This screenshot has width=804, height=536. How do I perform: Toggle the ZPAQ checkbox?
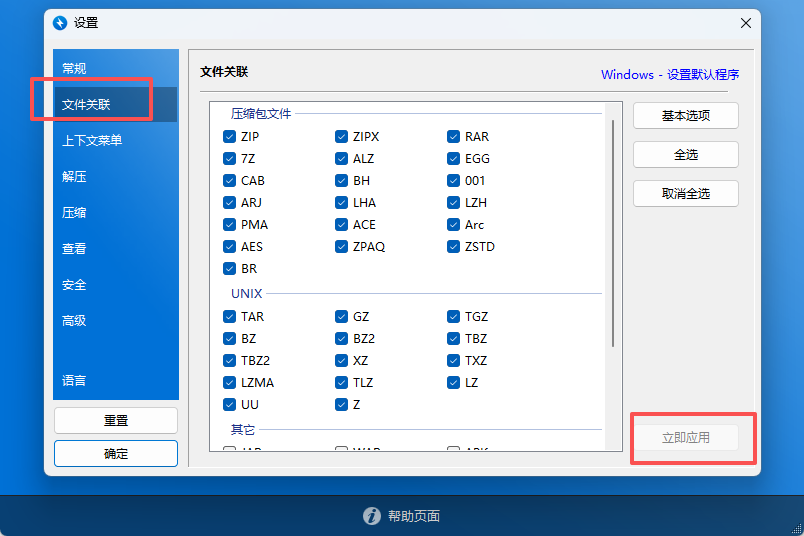342,247
